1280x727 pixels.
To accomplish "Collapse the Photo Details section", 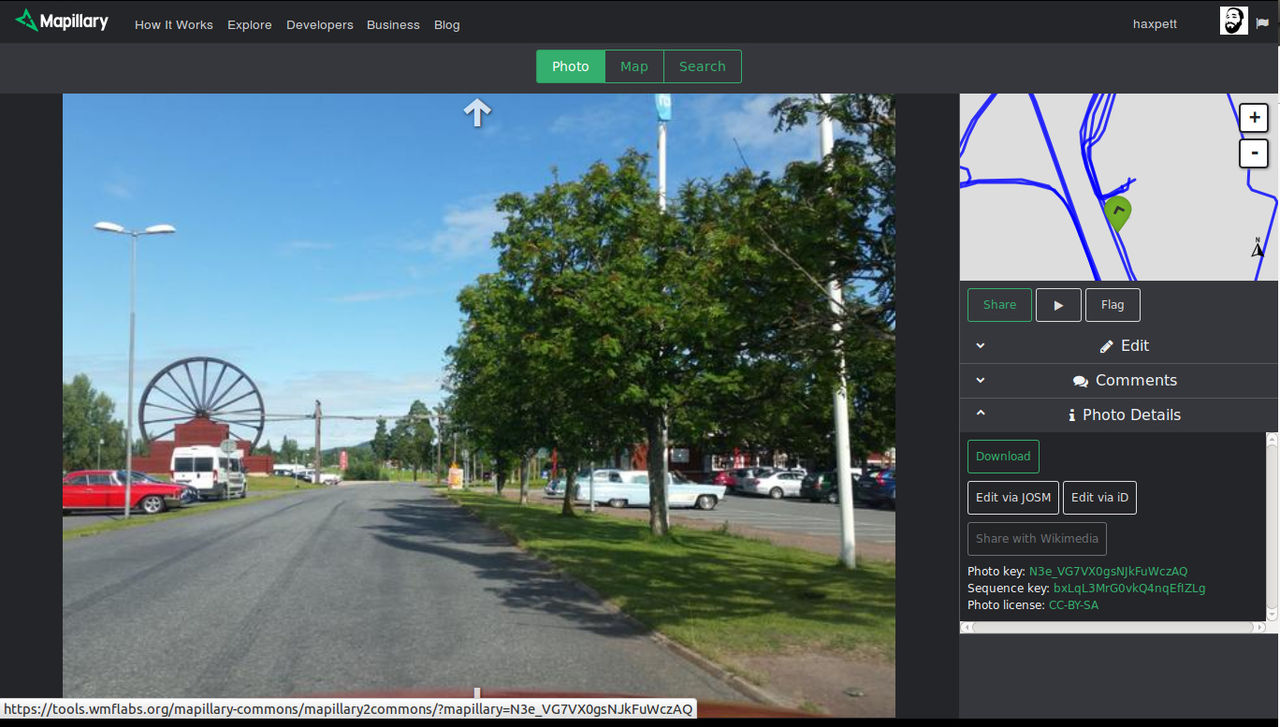I will [x=980, y=414].
